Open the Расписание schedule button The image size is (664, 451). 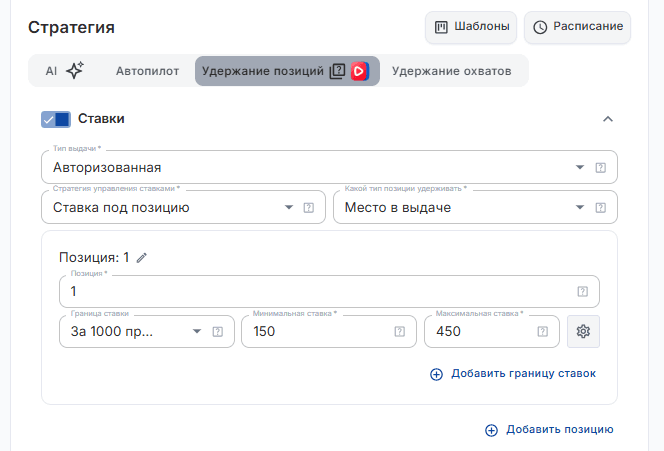click(x=578, y=27)
